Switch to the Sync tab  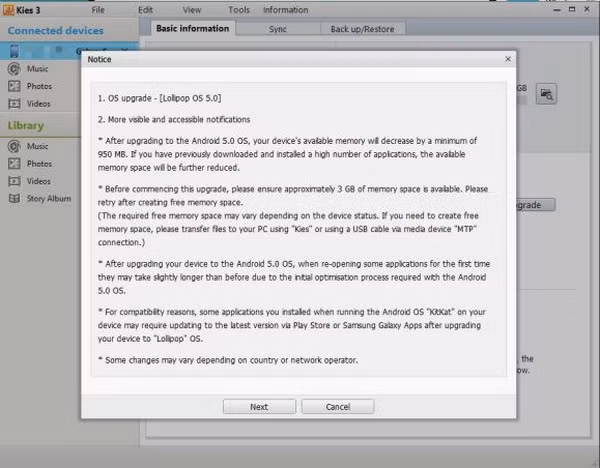(277, 29)
